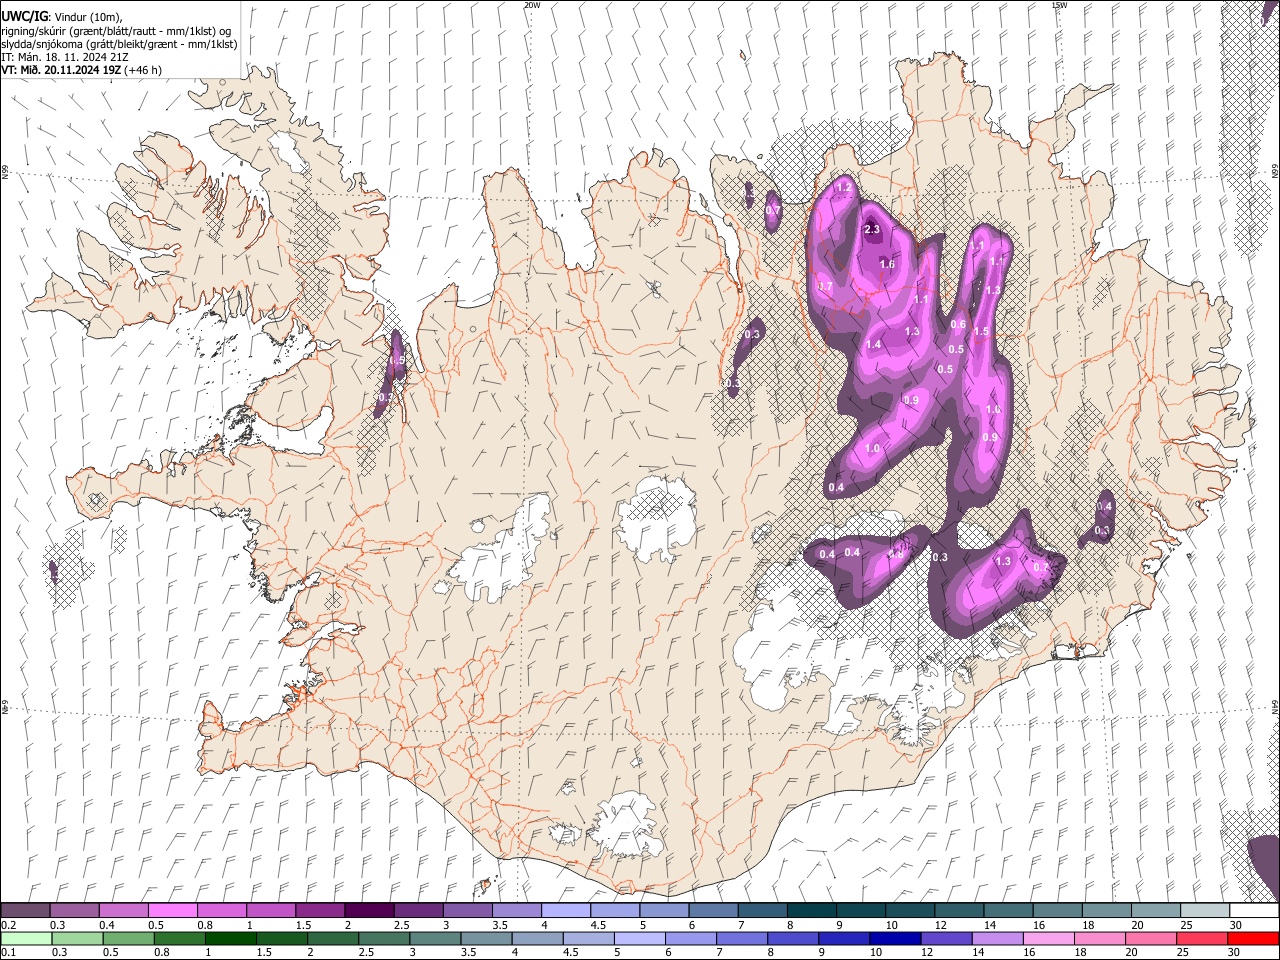The image size is (1280, 960).
Task: Pick the bright red rain swatch starting at 30
Action: [1253, 938]
